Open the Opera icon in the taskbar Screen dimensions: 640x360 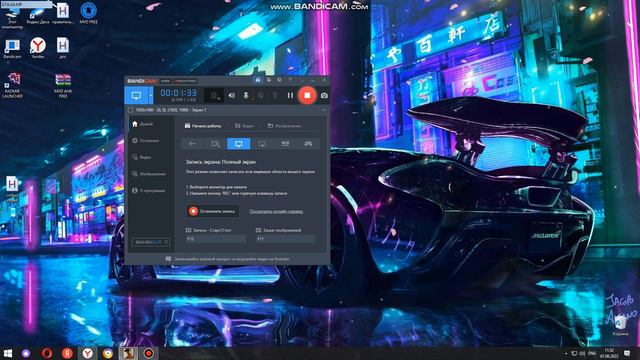click(x=47, y=353)
